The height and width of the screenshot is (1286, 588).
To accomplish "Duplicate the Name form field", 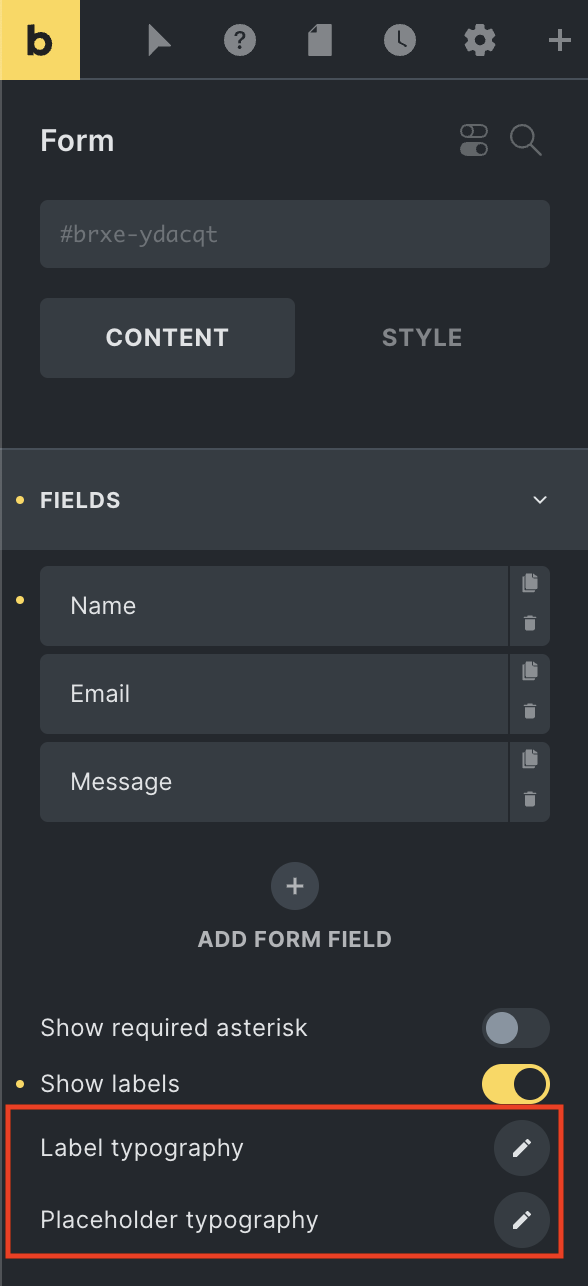I will tap(530, 582).
